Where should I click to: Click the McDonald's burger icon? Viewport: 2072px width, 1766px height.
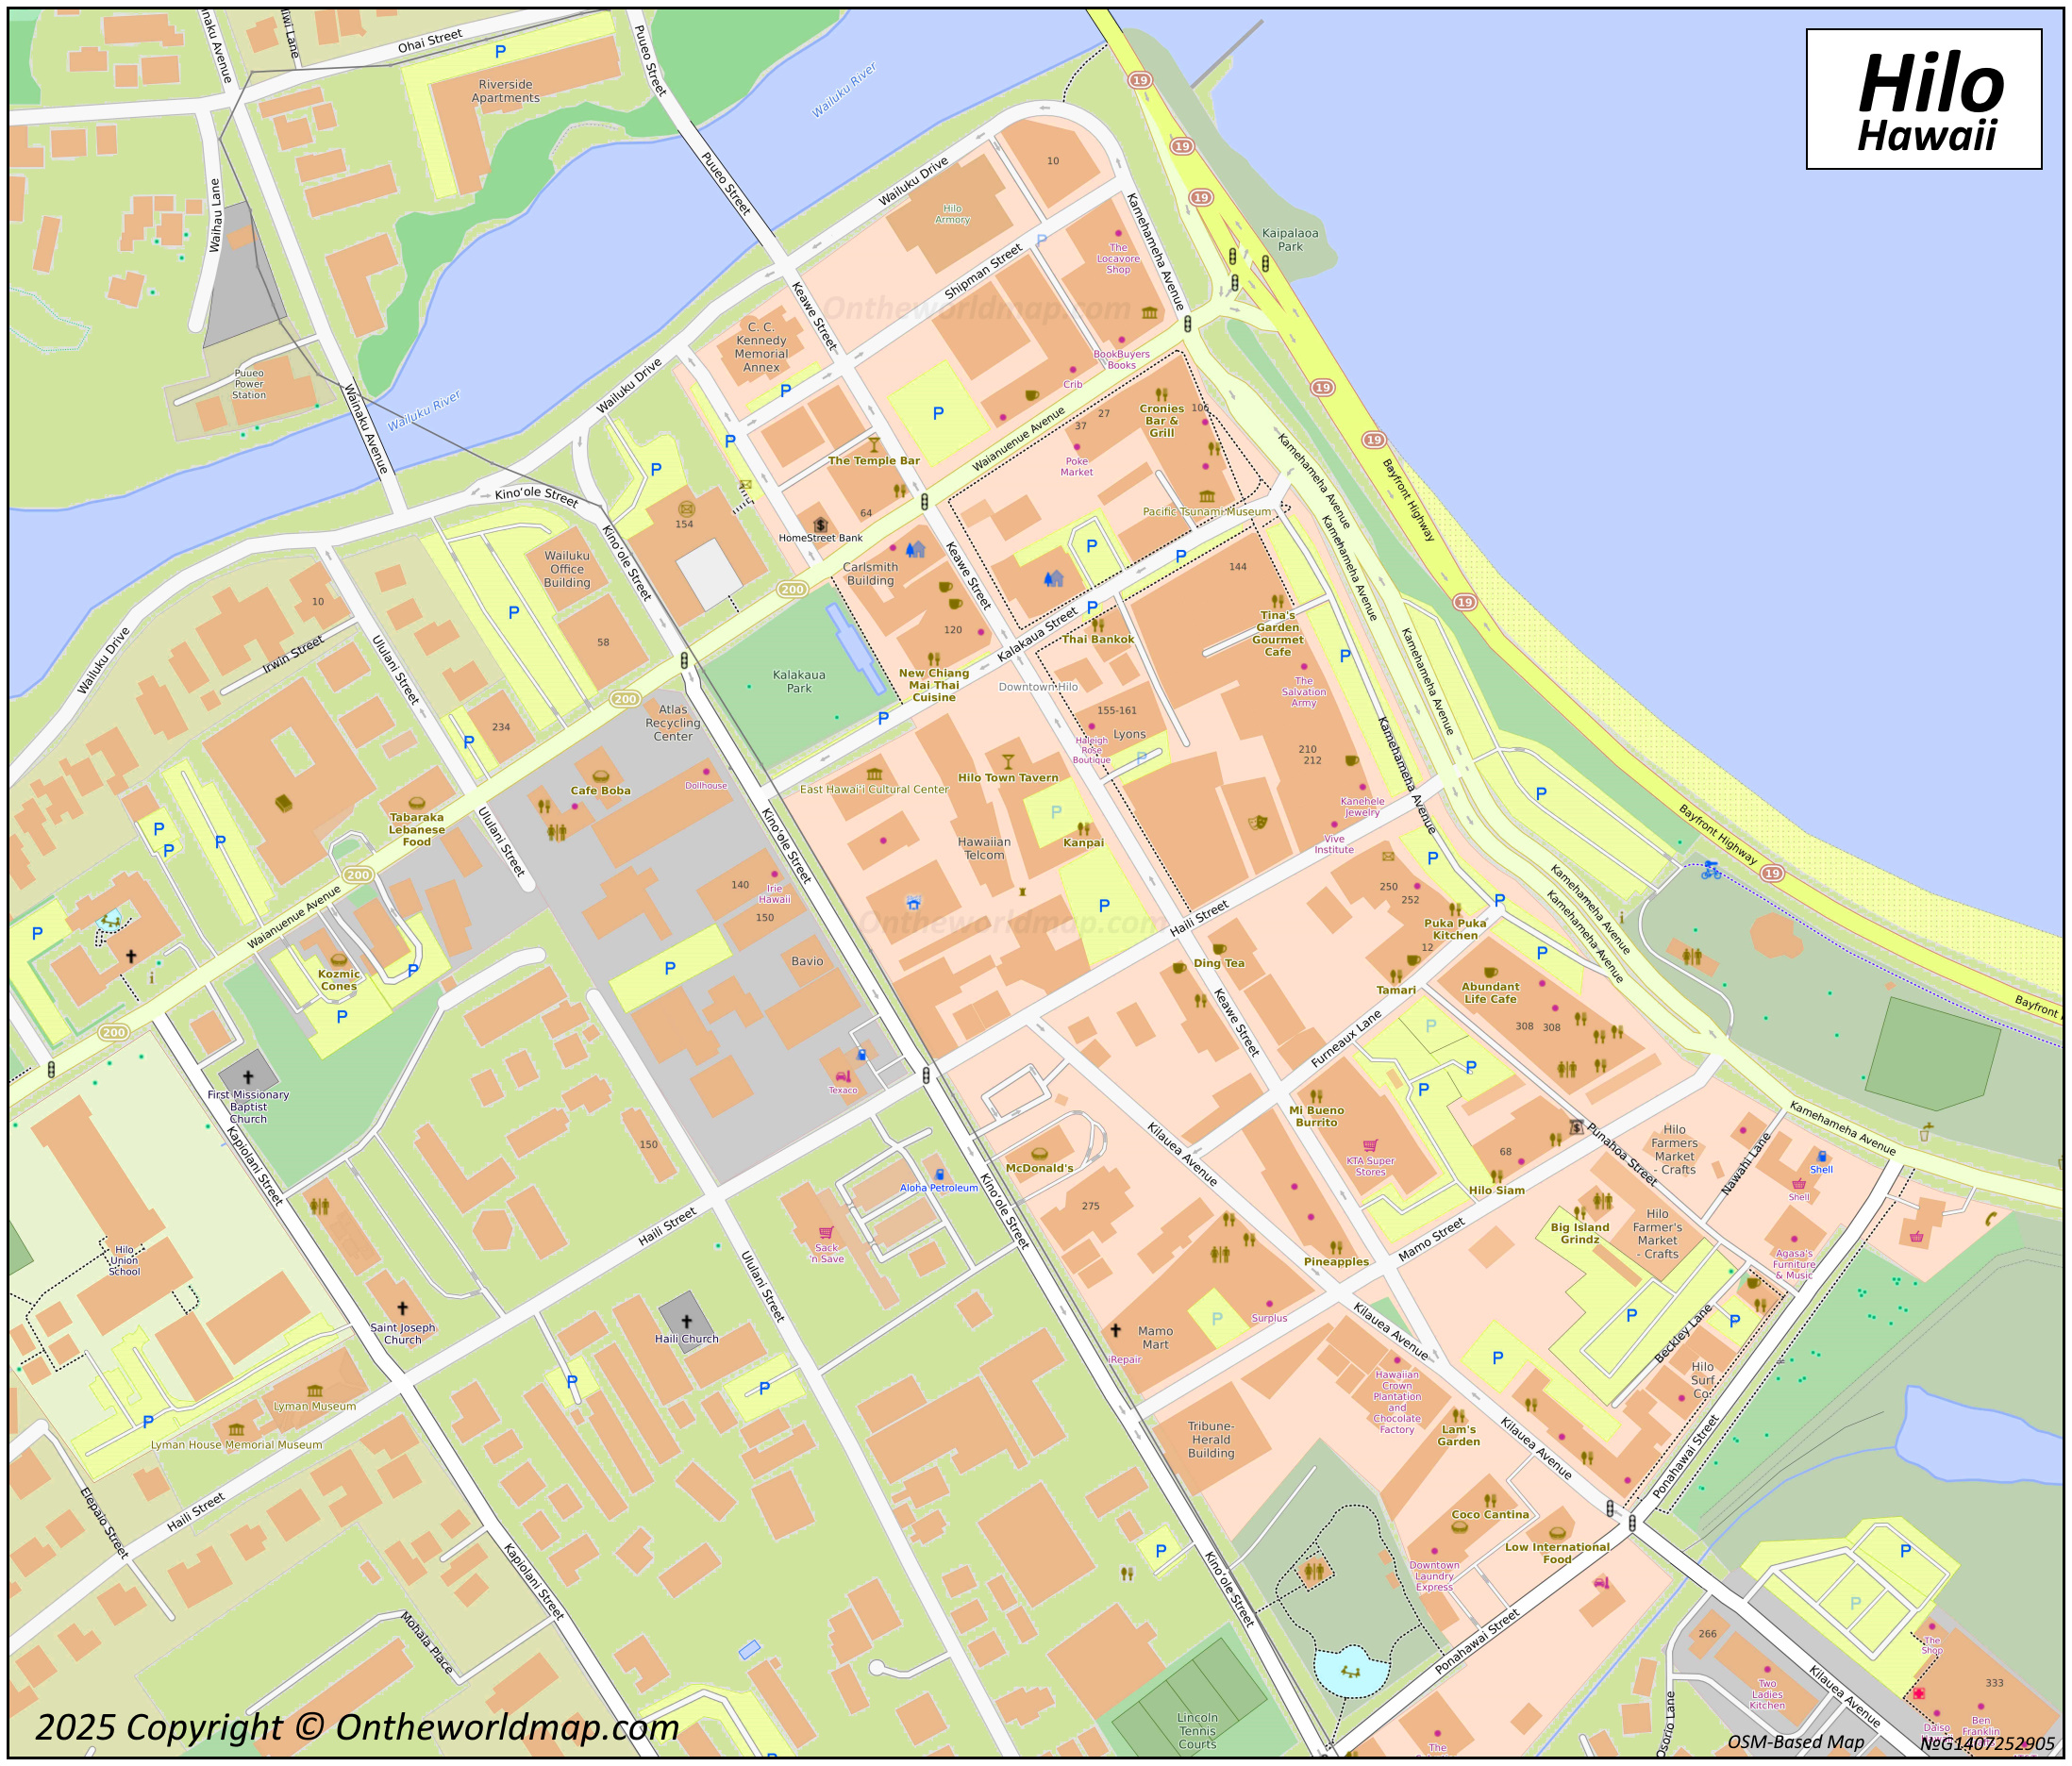(x=1039, y=1154)
